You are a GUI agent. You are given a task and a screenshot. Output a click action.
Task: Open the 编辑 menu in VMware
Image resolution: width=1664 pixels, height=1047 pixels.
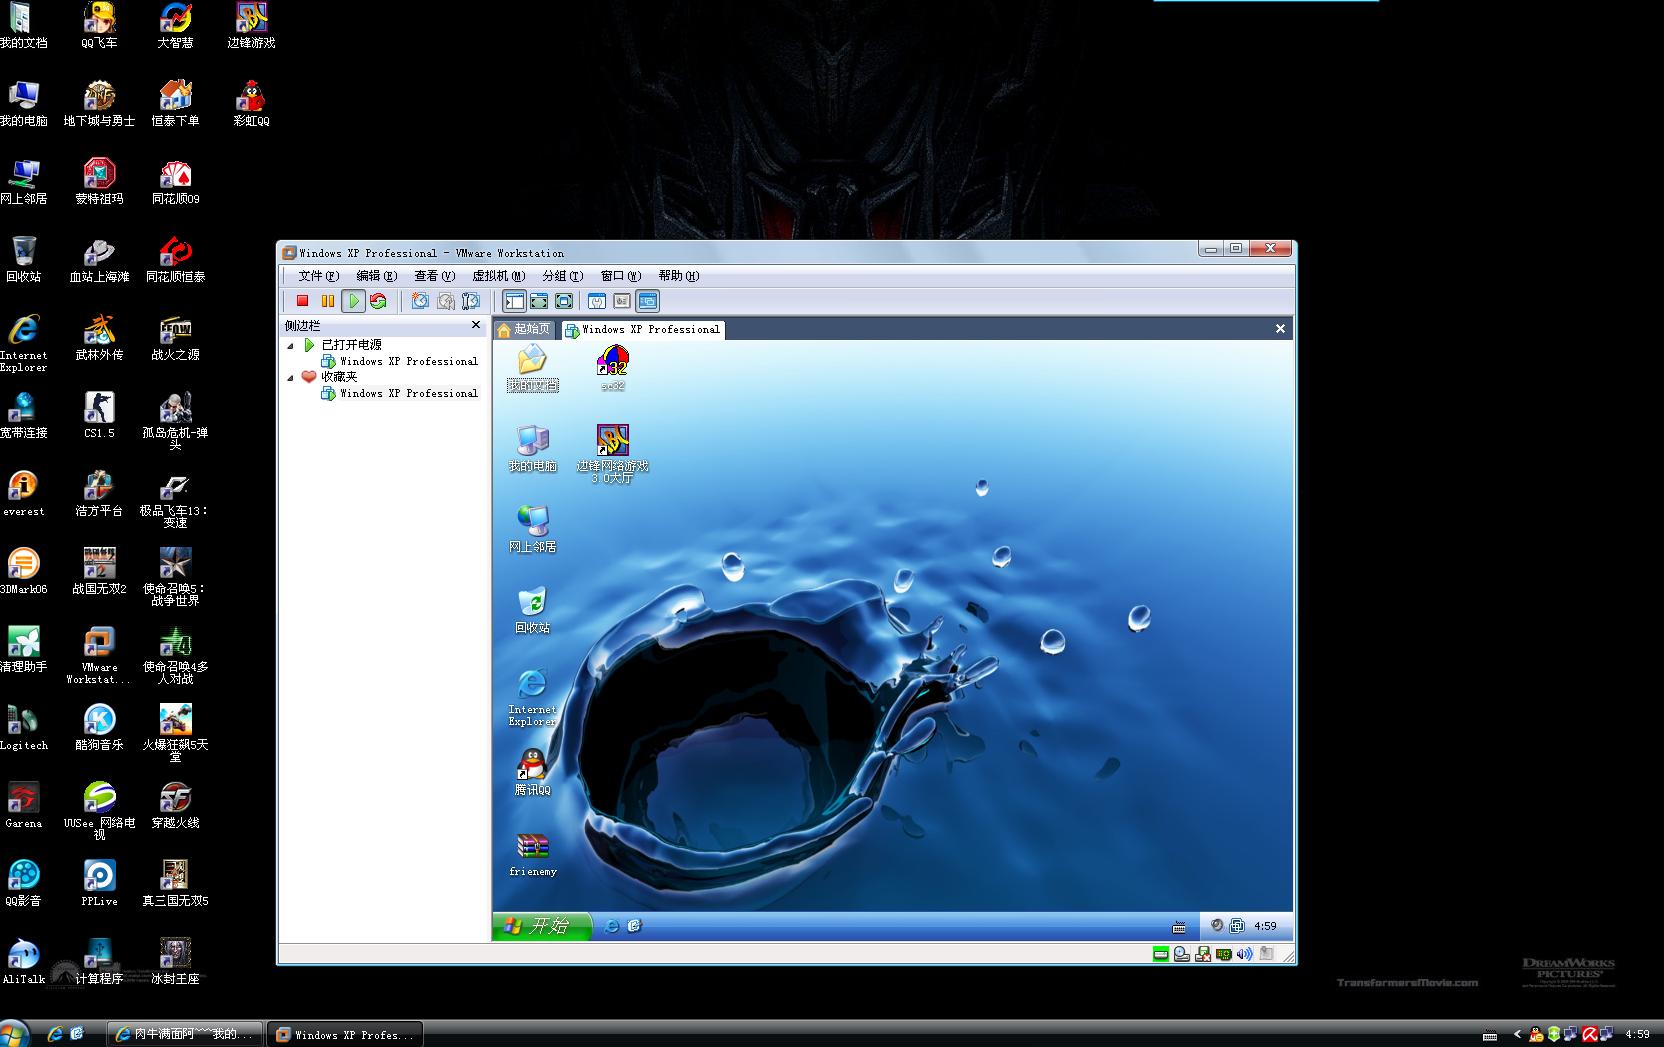377,276
